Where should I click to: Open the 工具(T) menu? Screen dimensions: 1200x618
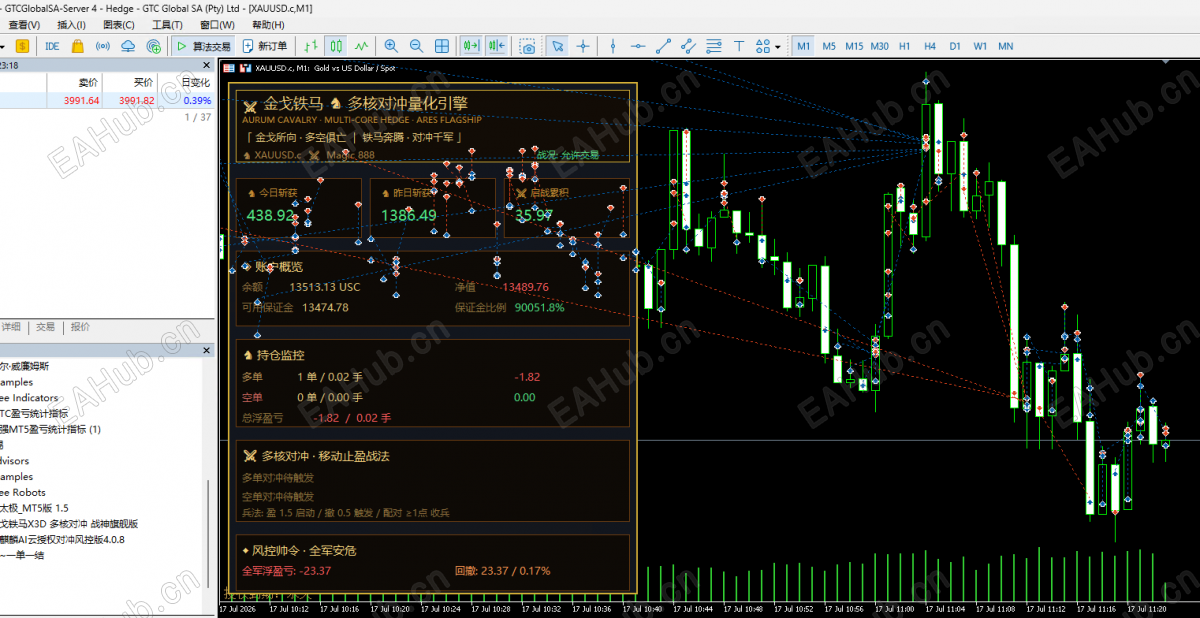pyautogui.click(x=167, y=24)
